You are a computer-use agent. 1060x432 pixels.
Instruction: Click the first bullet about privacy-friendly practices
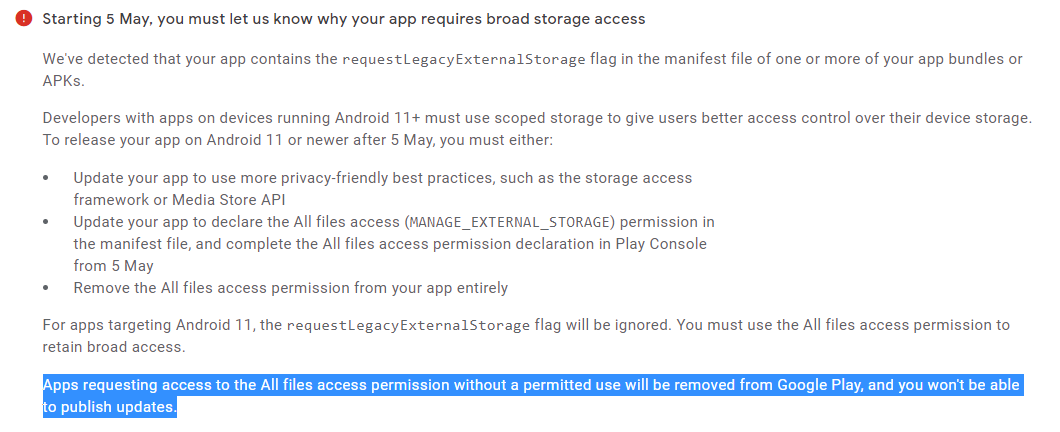coord(383,189)
